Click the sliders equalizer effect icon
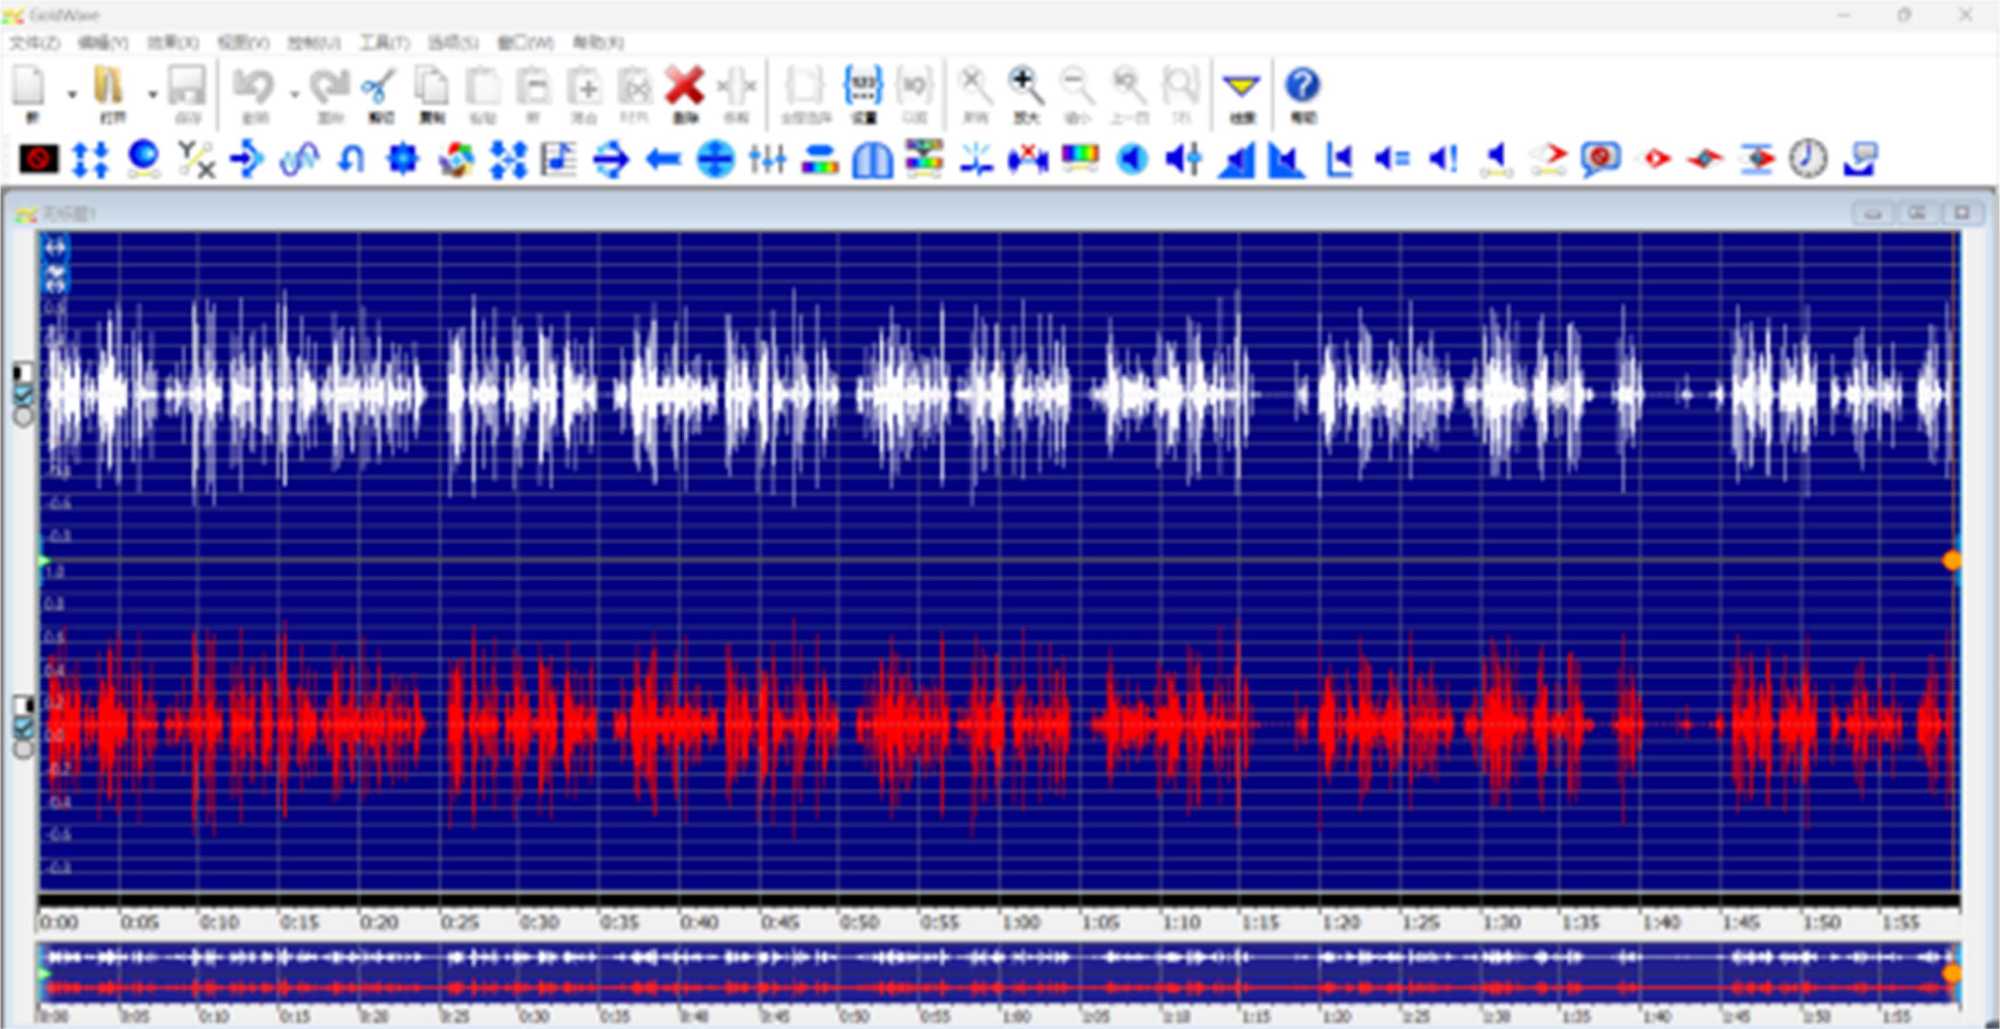Viewport: 2000px width, 1029px height. click(767, 159)
